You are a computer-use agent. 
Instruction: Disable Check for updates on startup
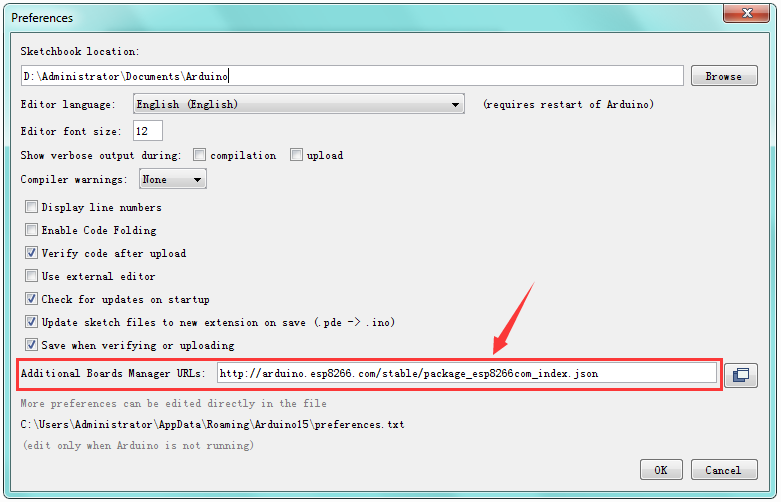[32, 300]
